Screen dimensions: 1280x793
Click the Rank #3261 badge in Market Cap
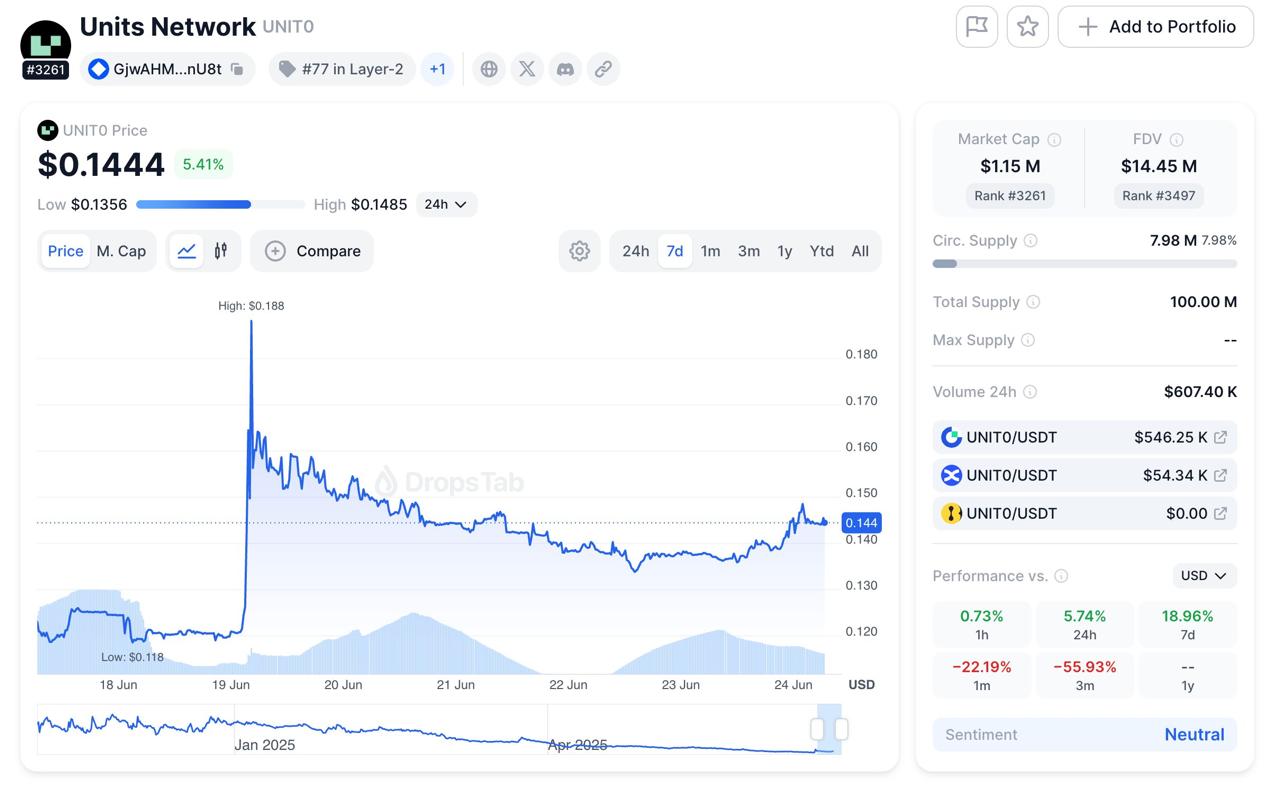tap(1010, 196)
